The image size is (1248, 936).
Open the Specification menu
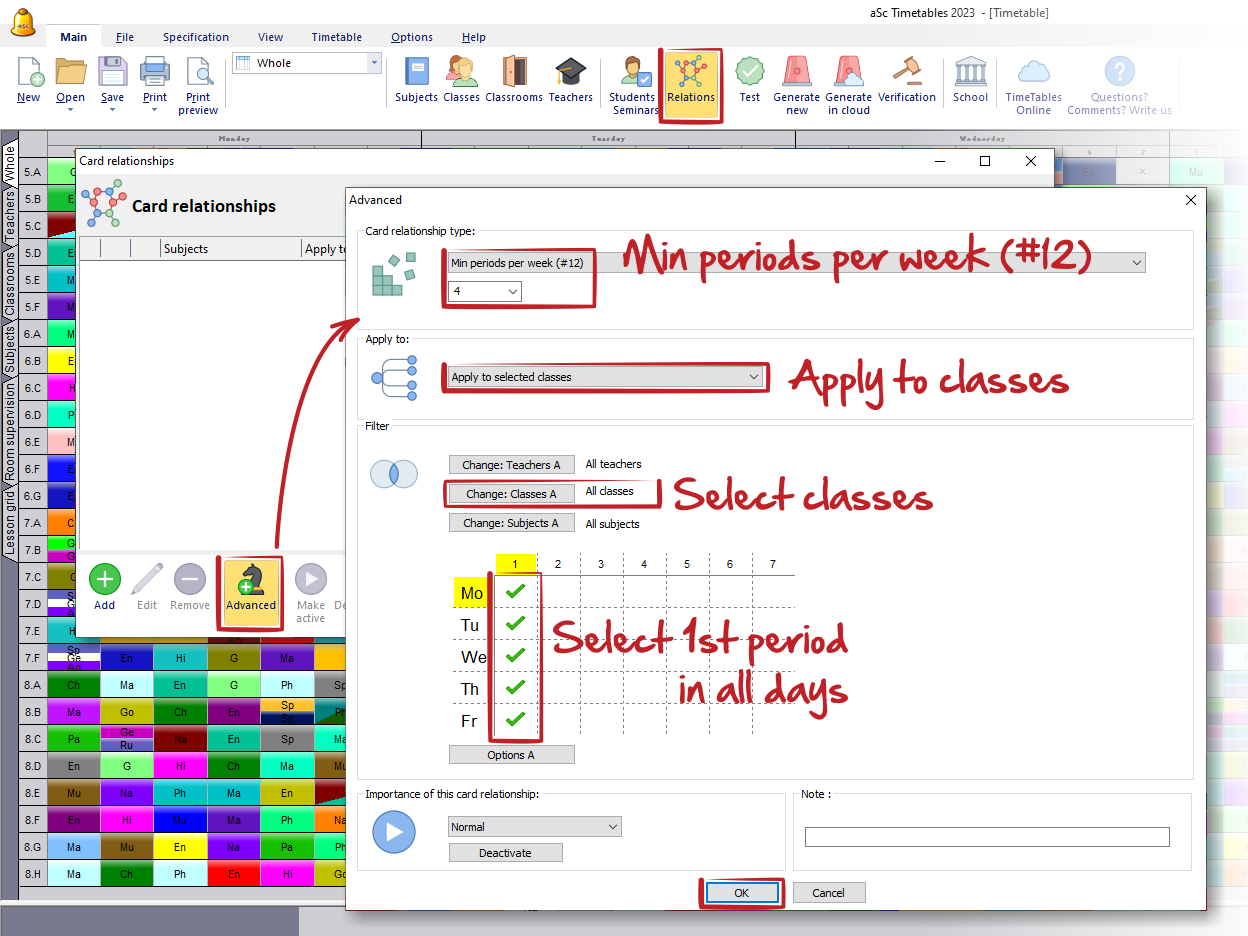click(196, 37)
